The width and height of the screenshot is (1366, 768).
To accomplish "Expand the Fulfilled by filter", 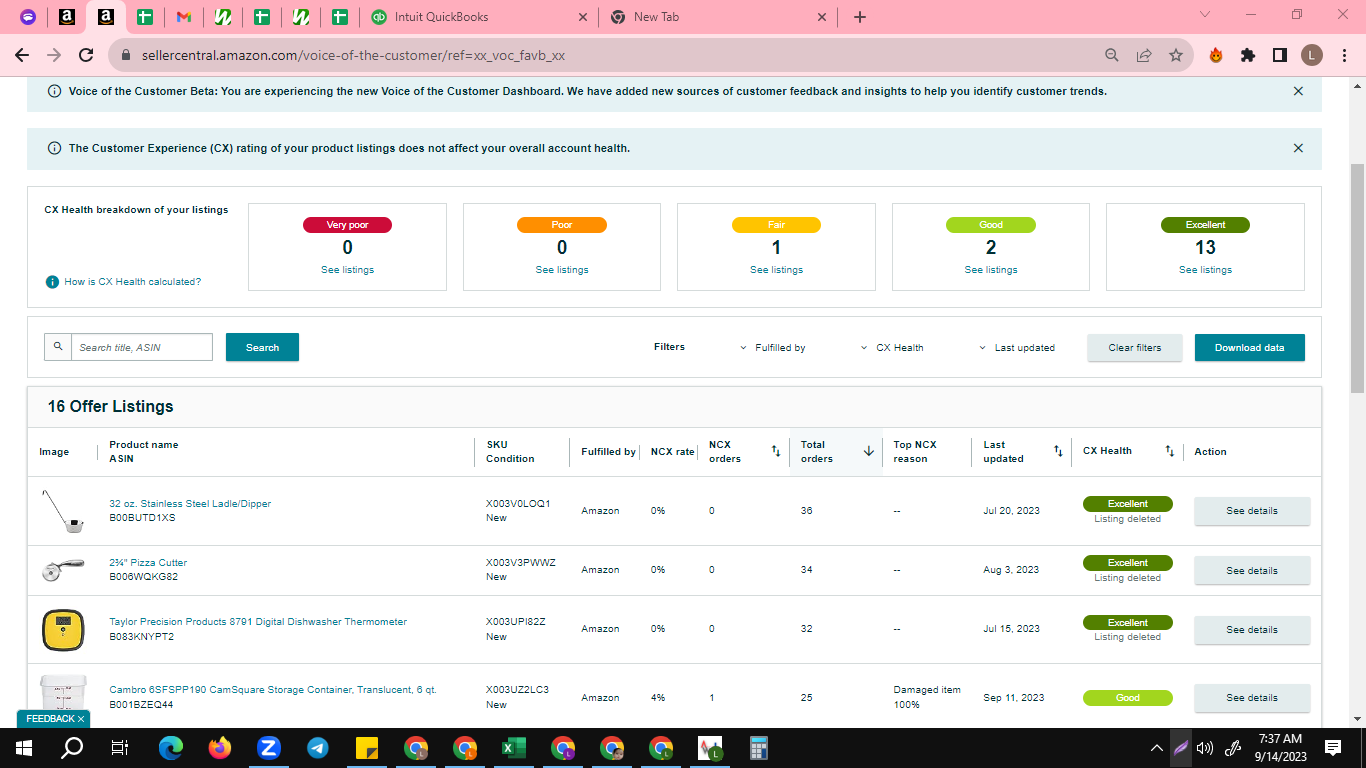I will click(x=773, y=348).
